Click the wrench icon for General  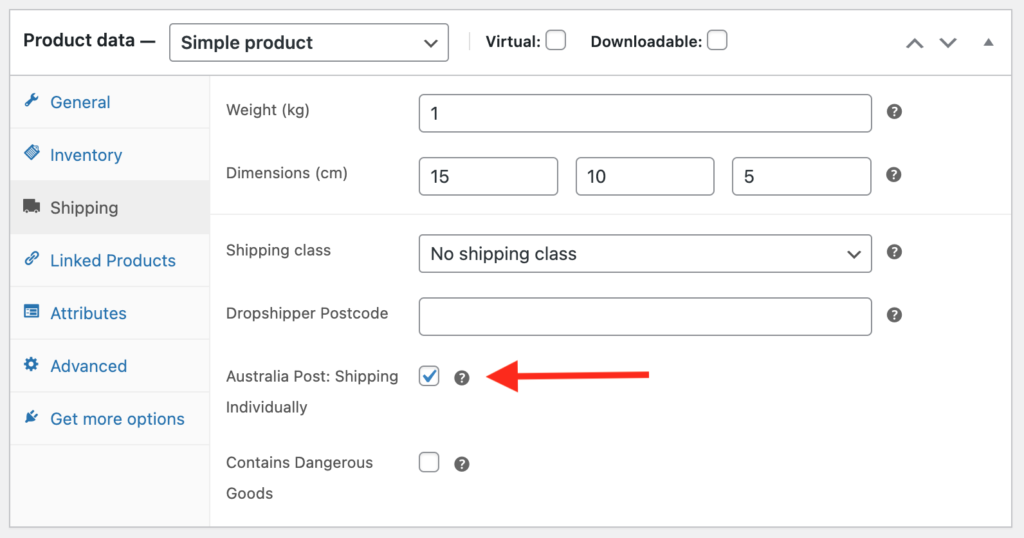[31, 101]
